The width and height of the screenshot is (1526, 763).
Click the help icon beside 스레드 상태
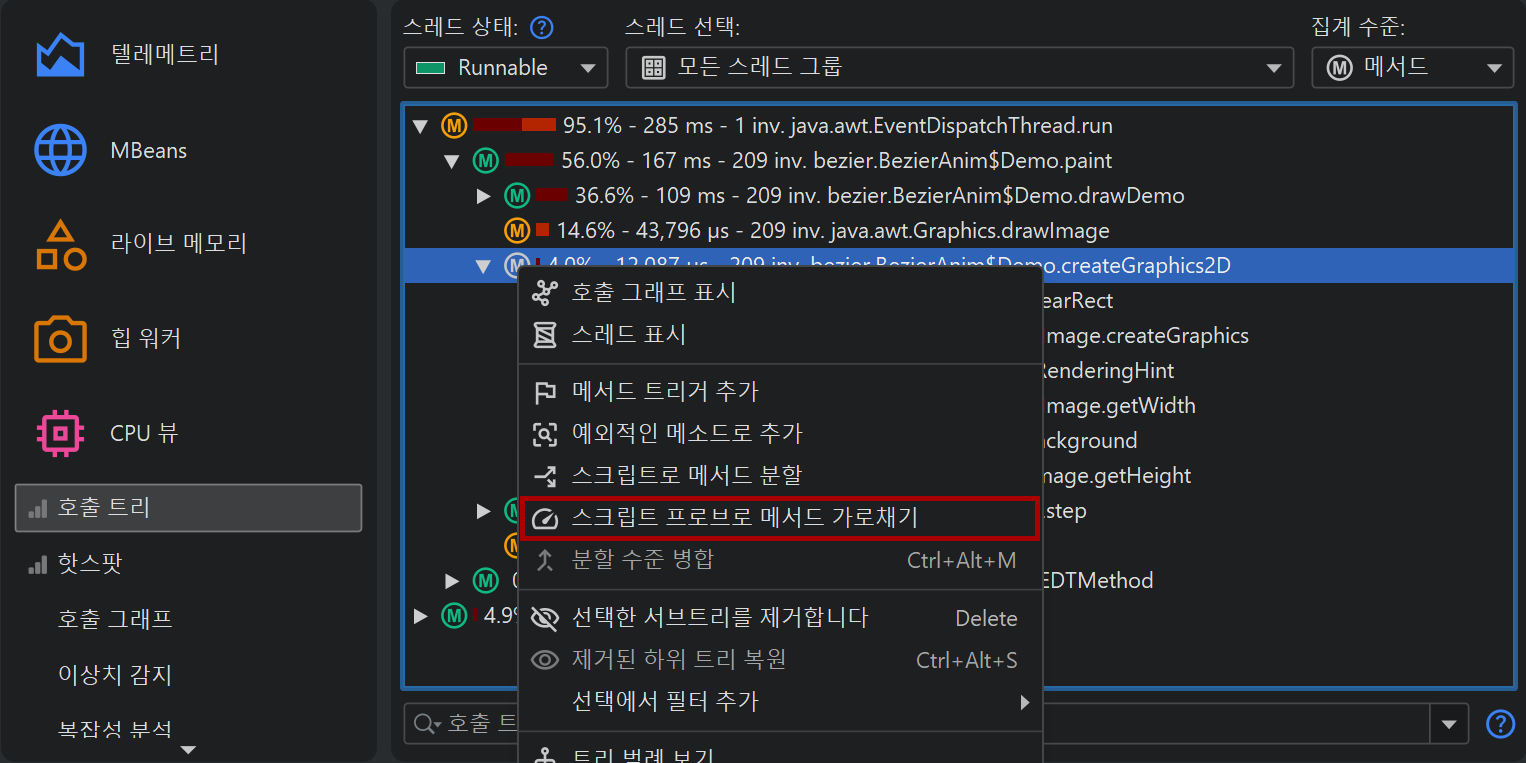542,27
